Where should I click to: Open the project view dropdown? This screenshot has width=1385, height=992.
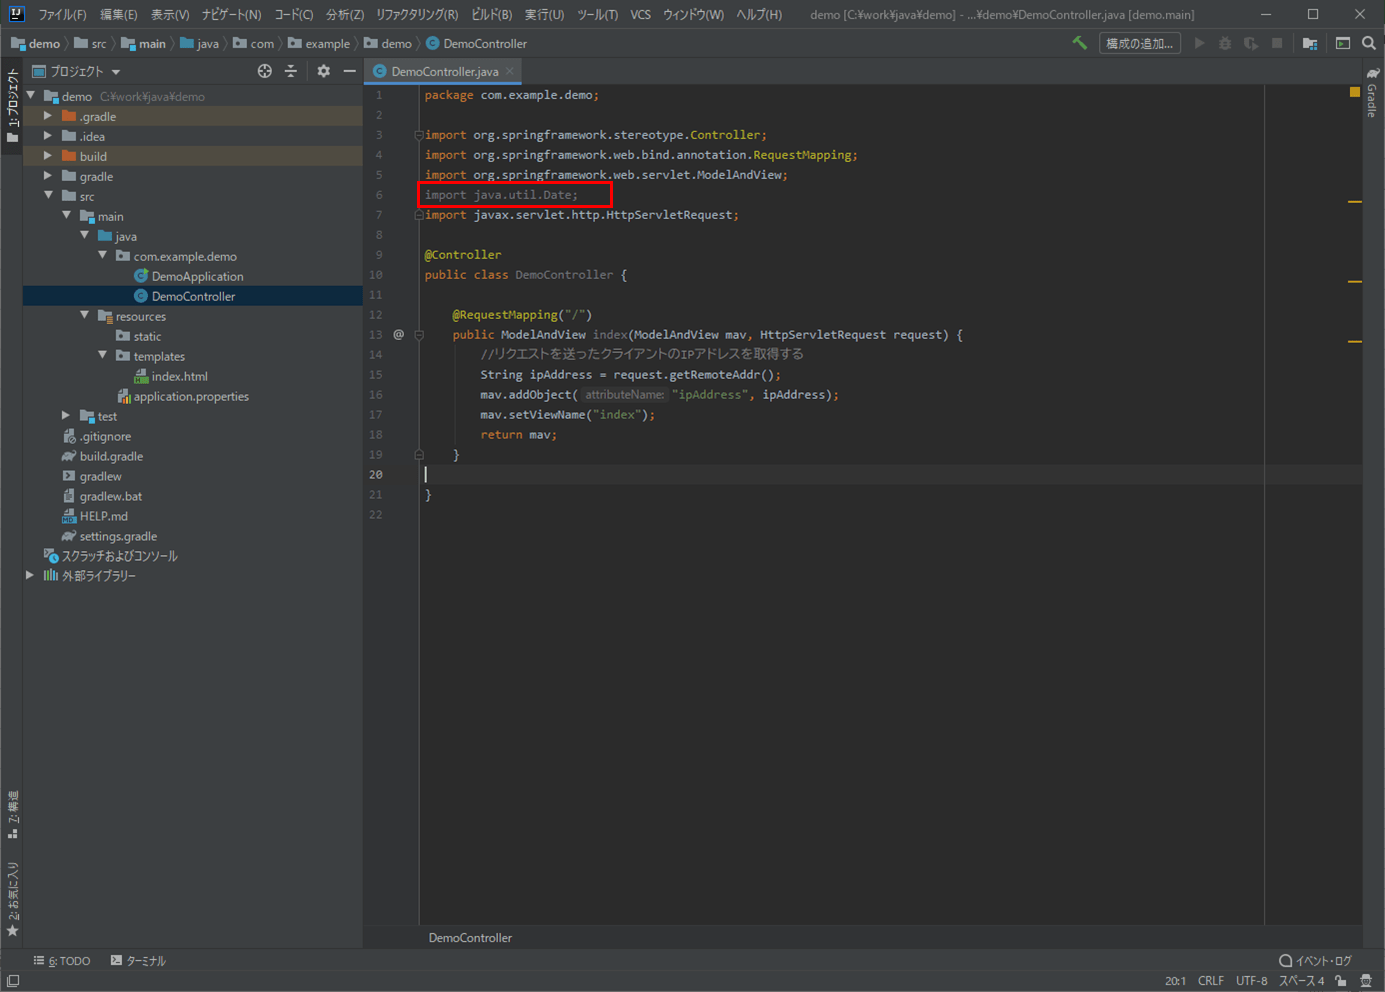click(116, 72)
